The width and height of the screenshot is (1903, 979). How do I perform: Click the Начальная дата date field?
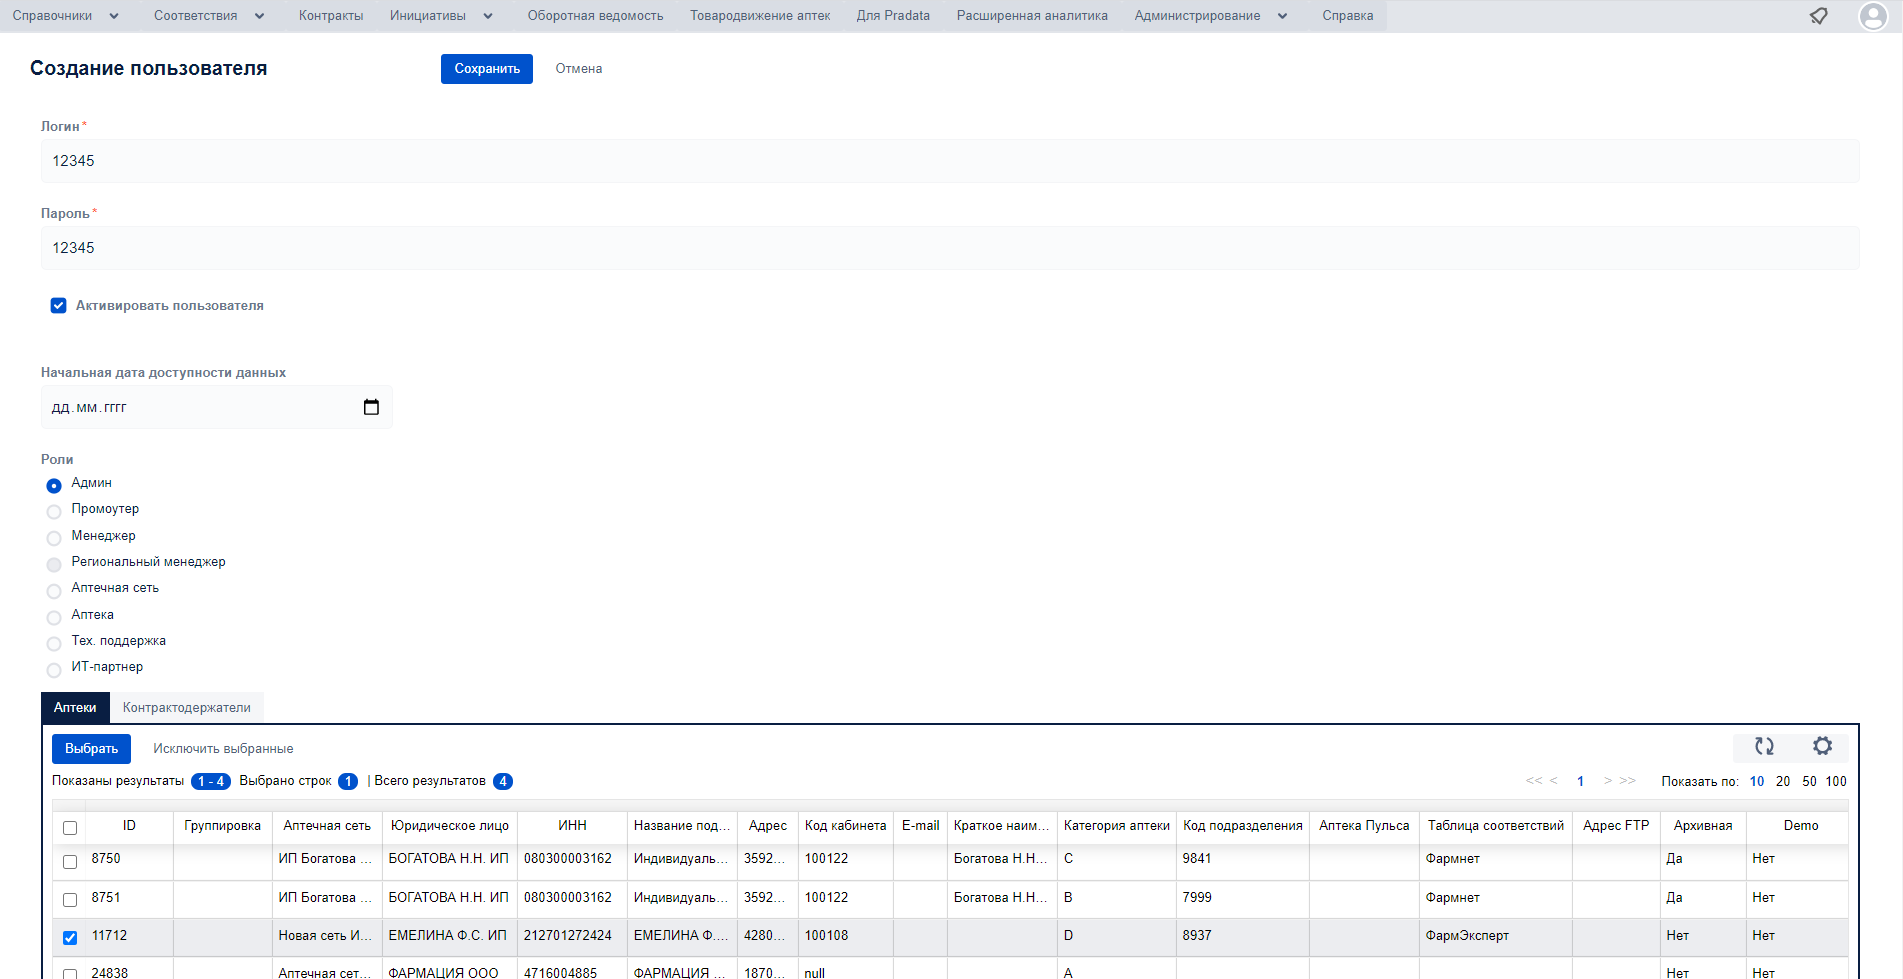[x=217, y=407]
